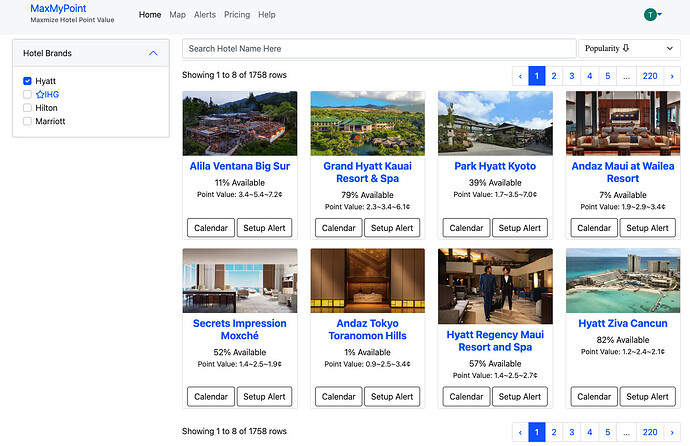
Task: Check the IHG brand checkbox
Action: [x=27, y=94]
